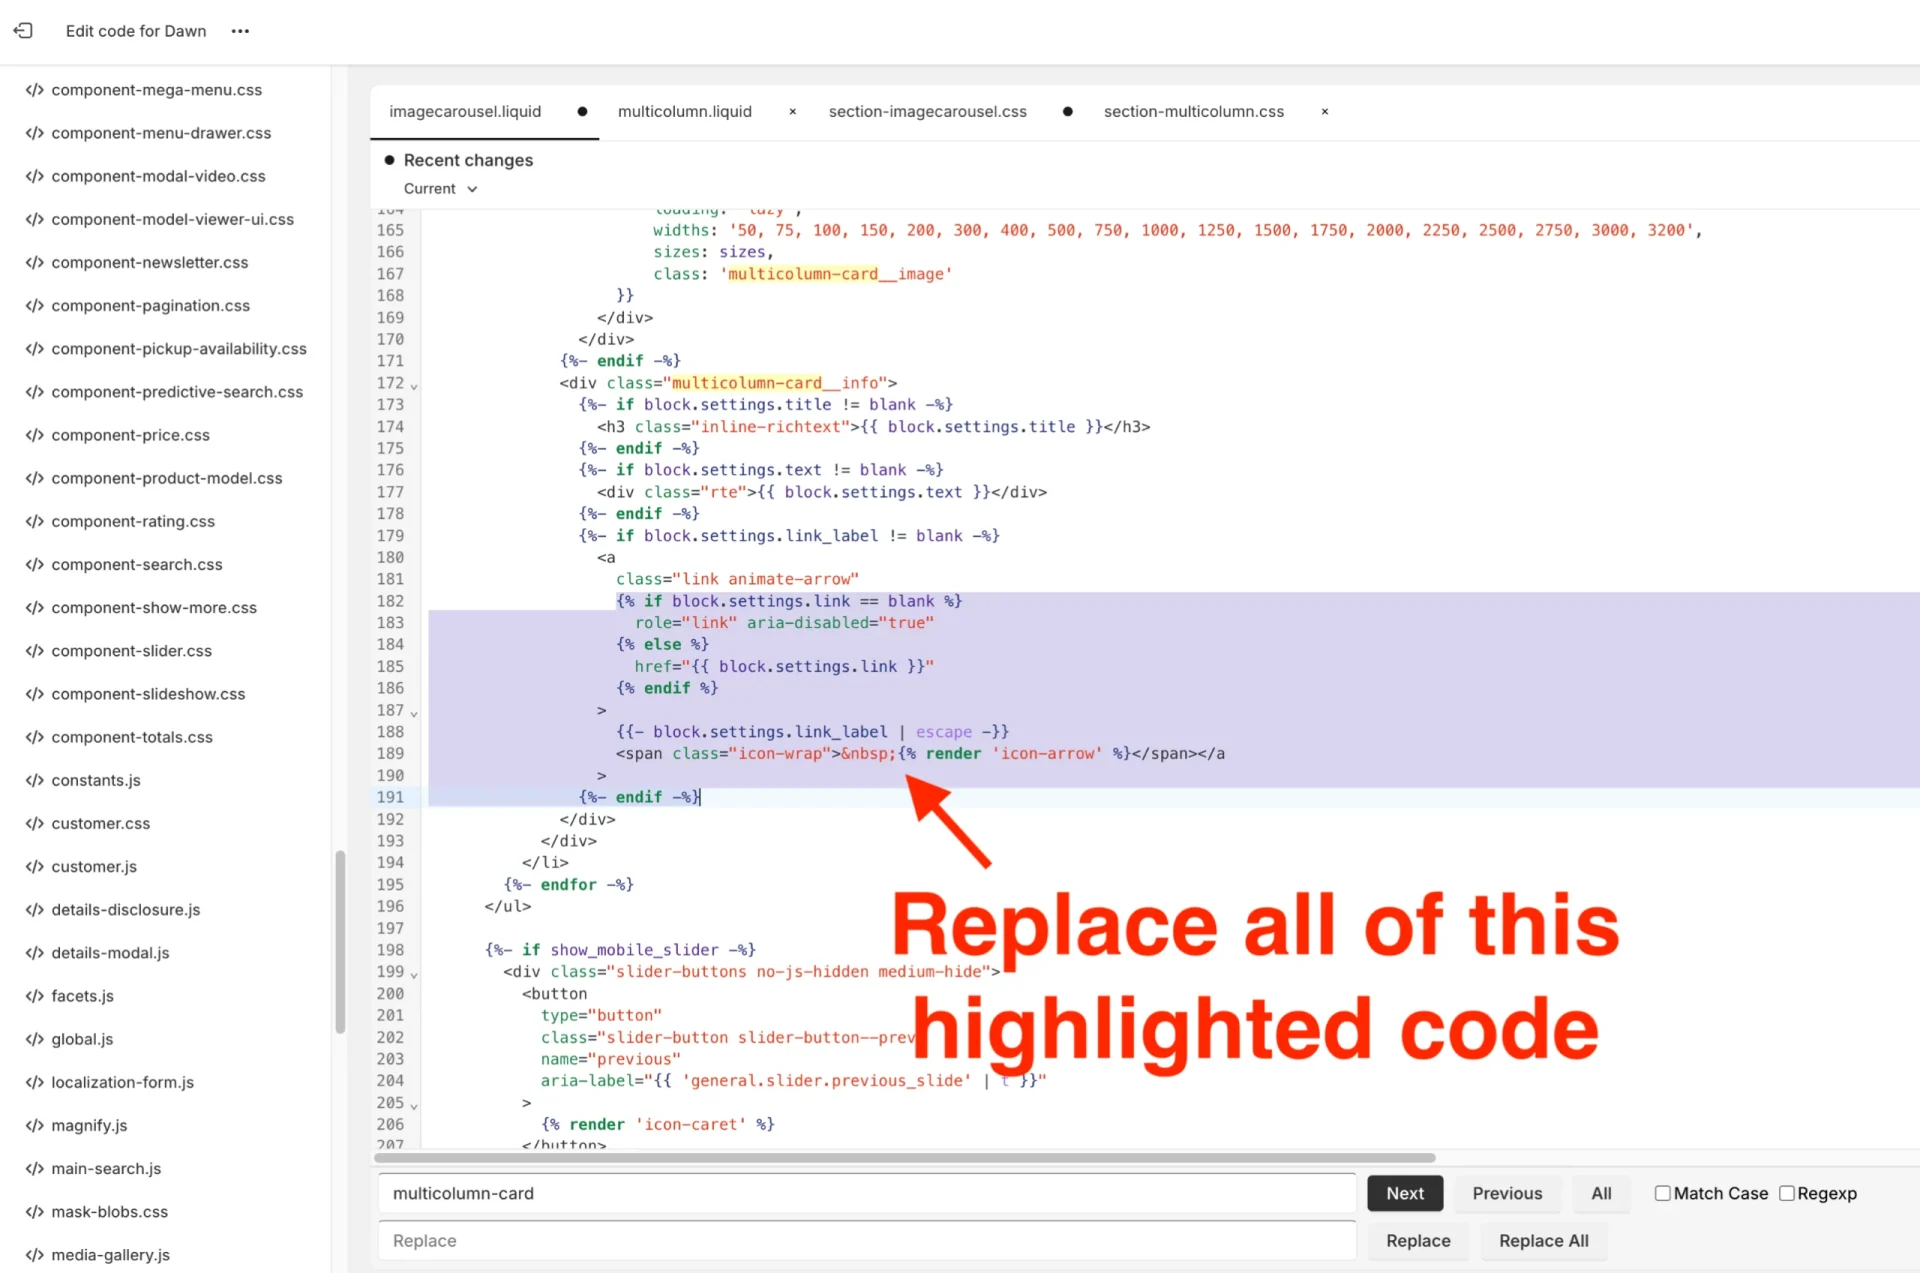
Task: Close the section-multicolumn.css tab
Action: tap(1325, 112)
